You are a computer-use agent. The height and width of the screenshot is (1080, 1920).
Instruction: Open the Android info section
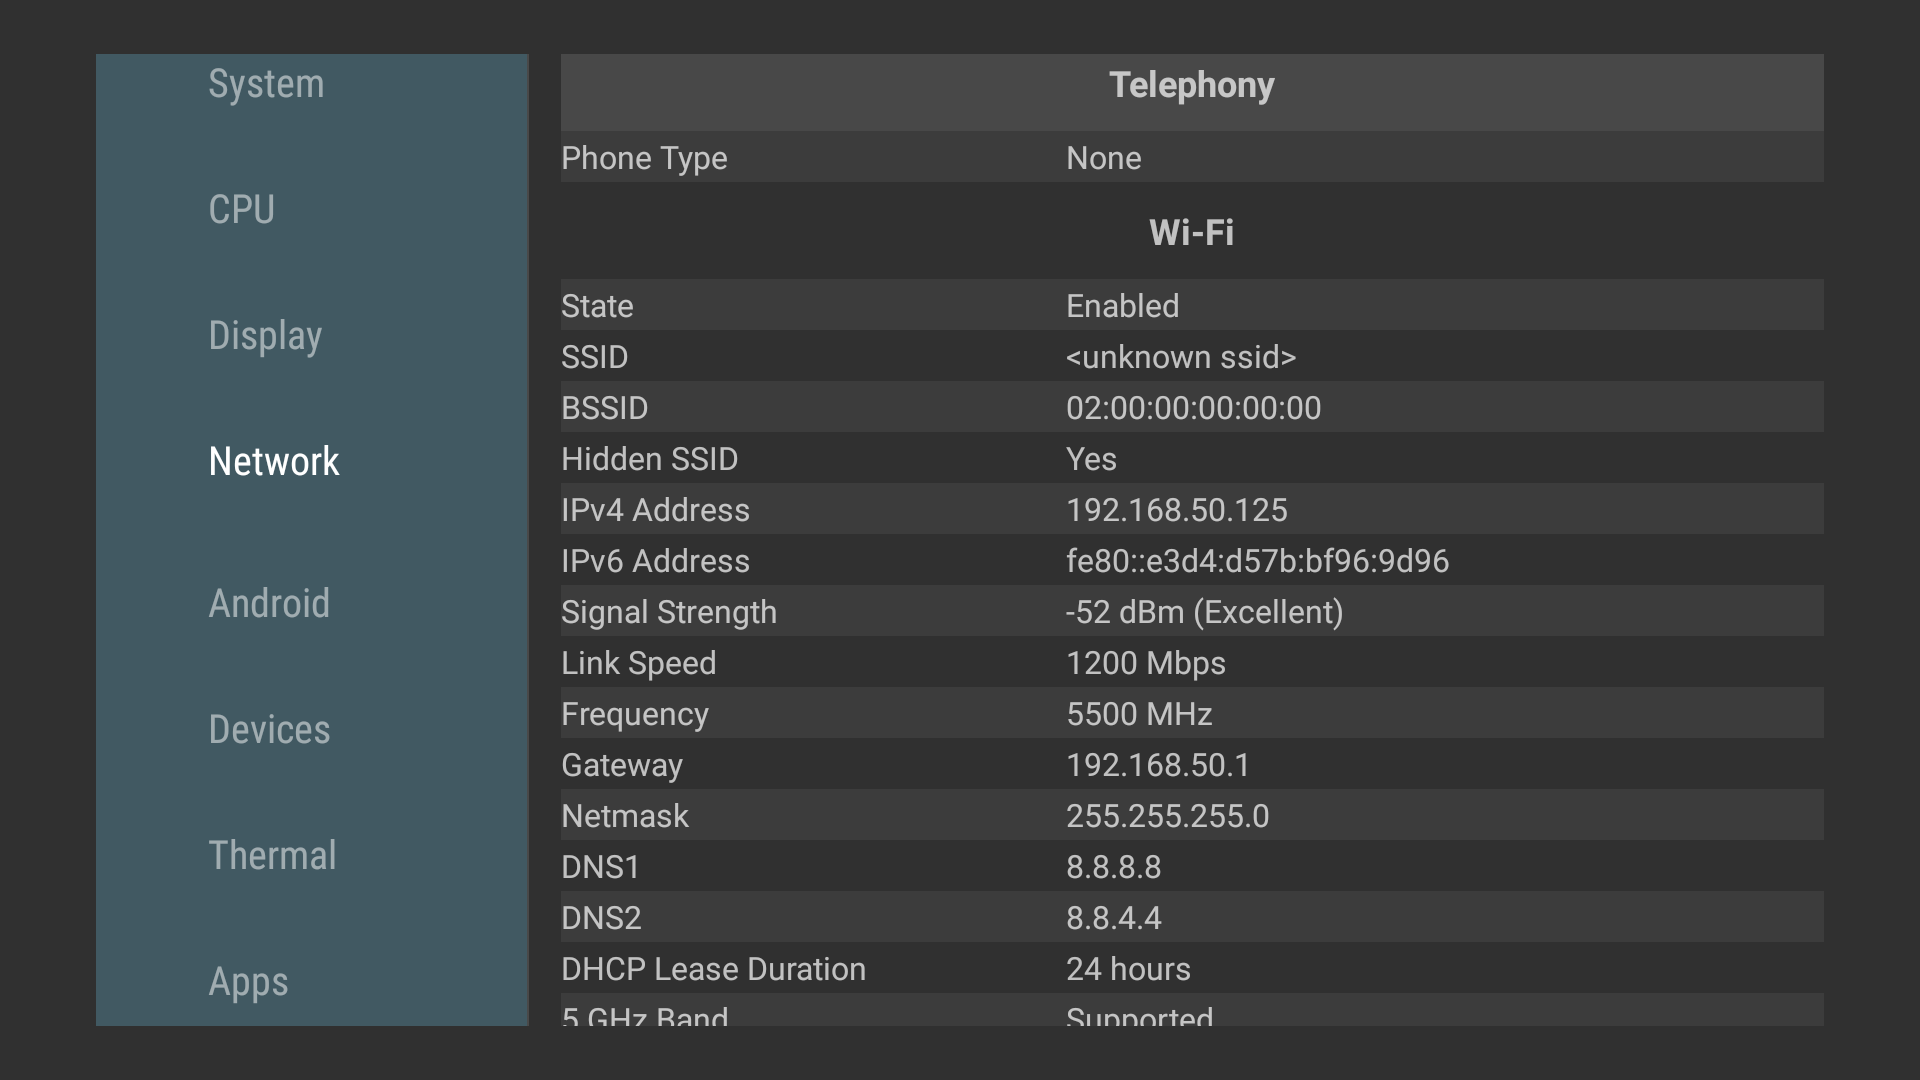(x=269, y=604)
